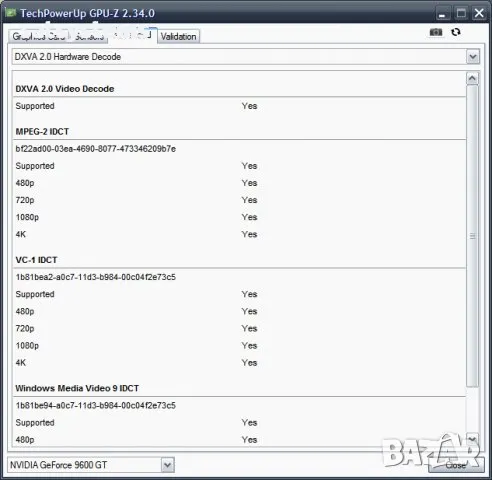Click GUID 1b81be94-a0c7-11d3-b984-00c04f2e73c5

(96, 405)
